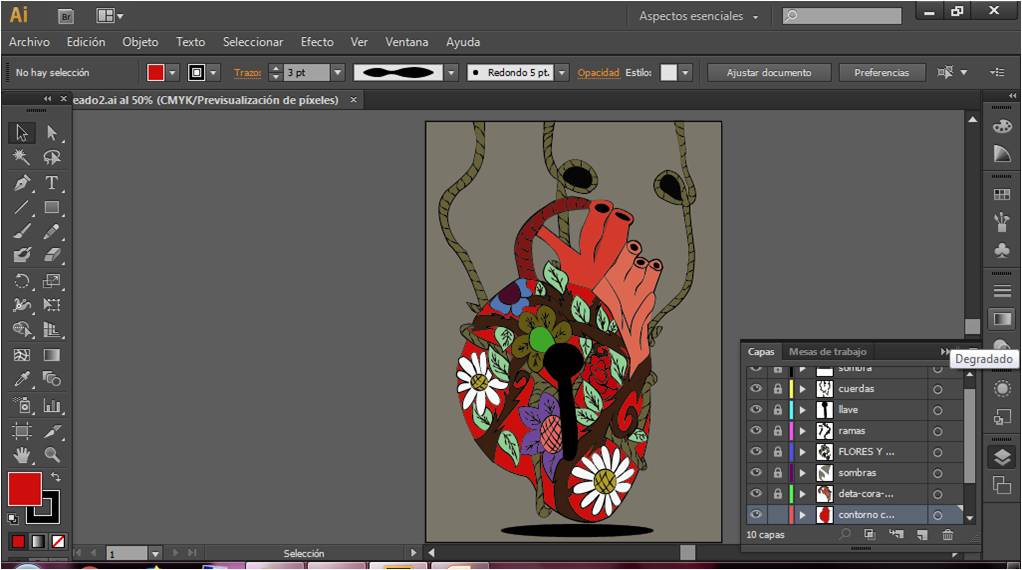Click the Ajustar documento button

pyautogui.click(x=768, y=73)
